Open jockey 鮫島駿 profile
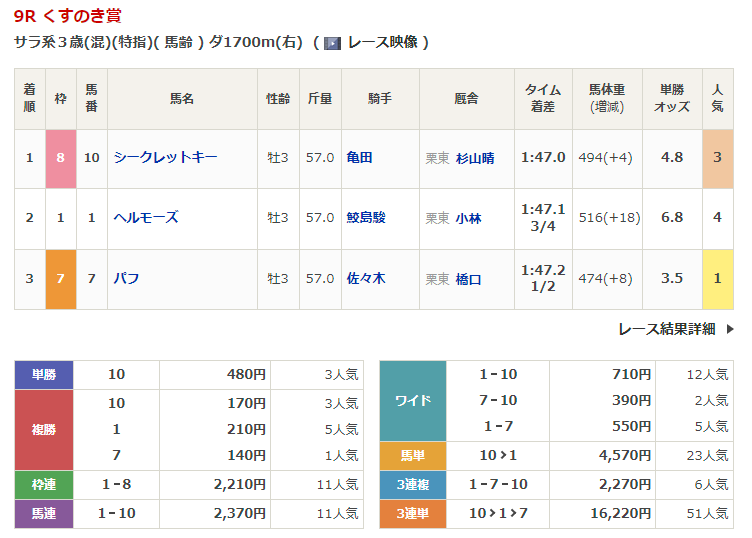The height and width of the screenshot is (538, 752). 366,218
